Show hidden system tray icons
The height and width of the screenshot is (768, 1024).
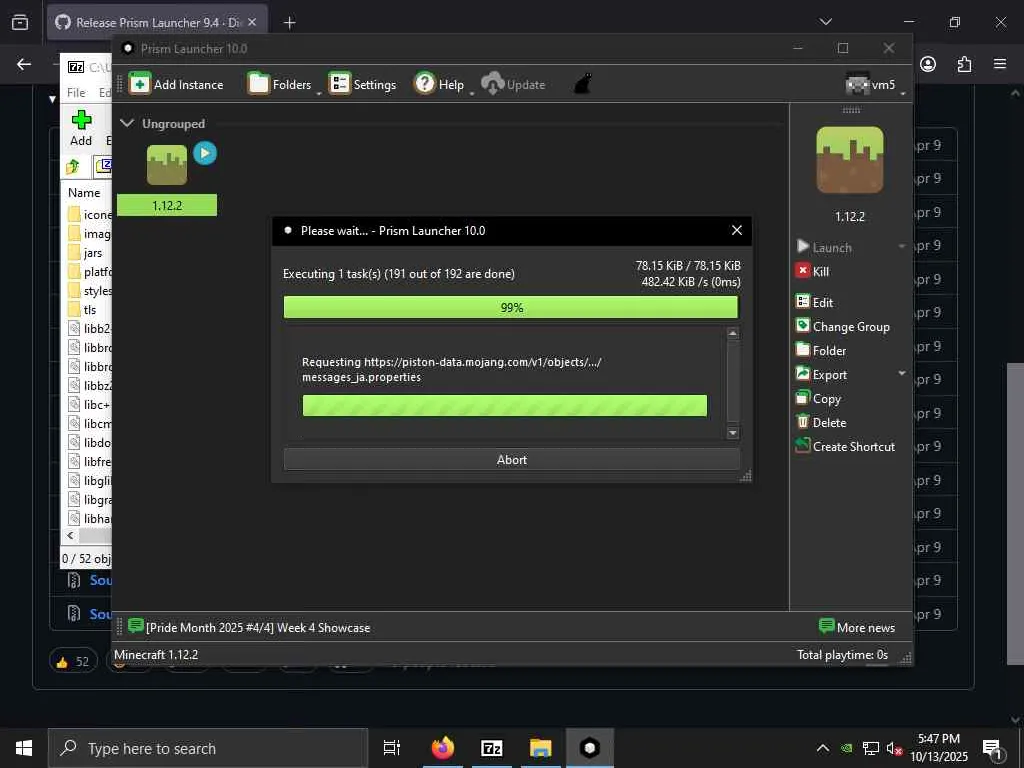(823, 748)
